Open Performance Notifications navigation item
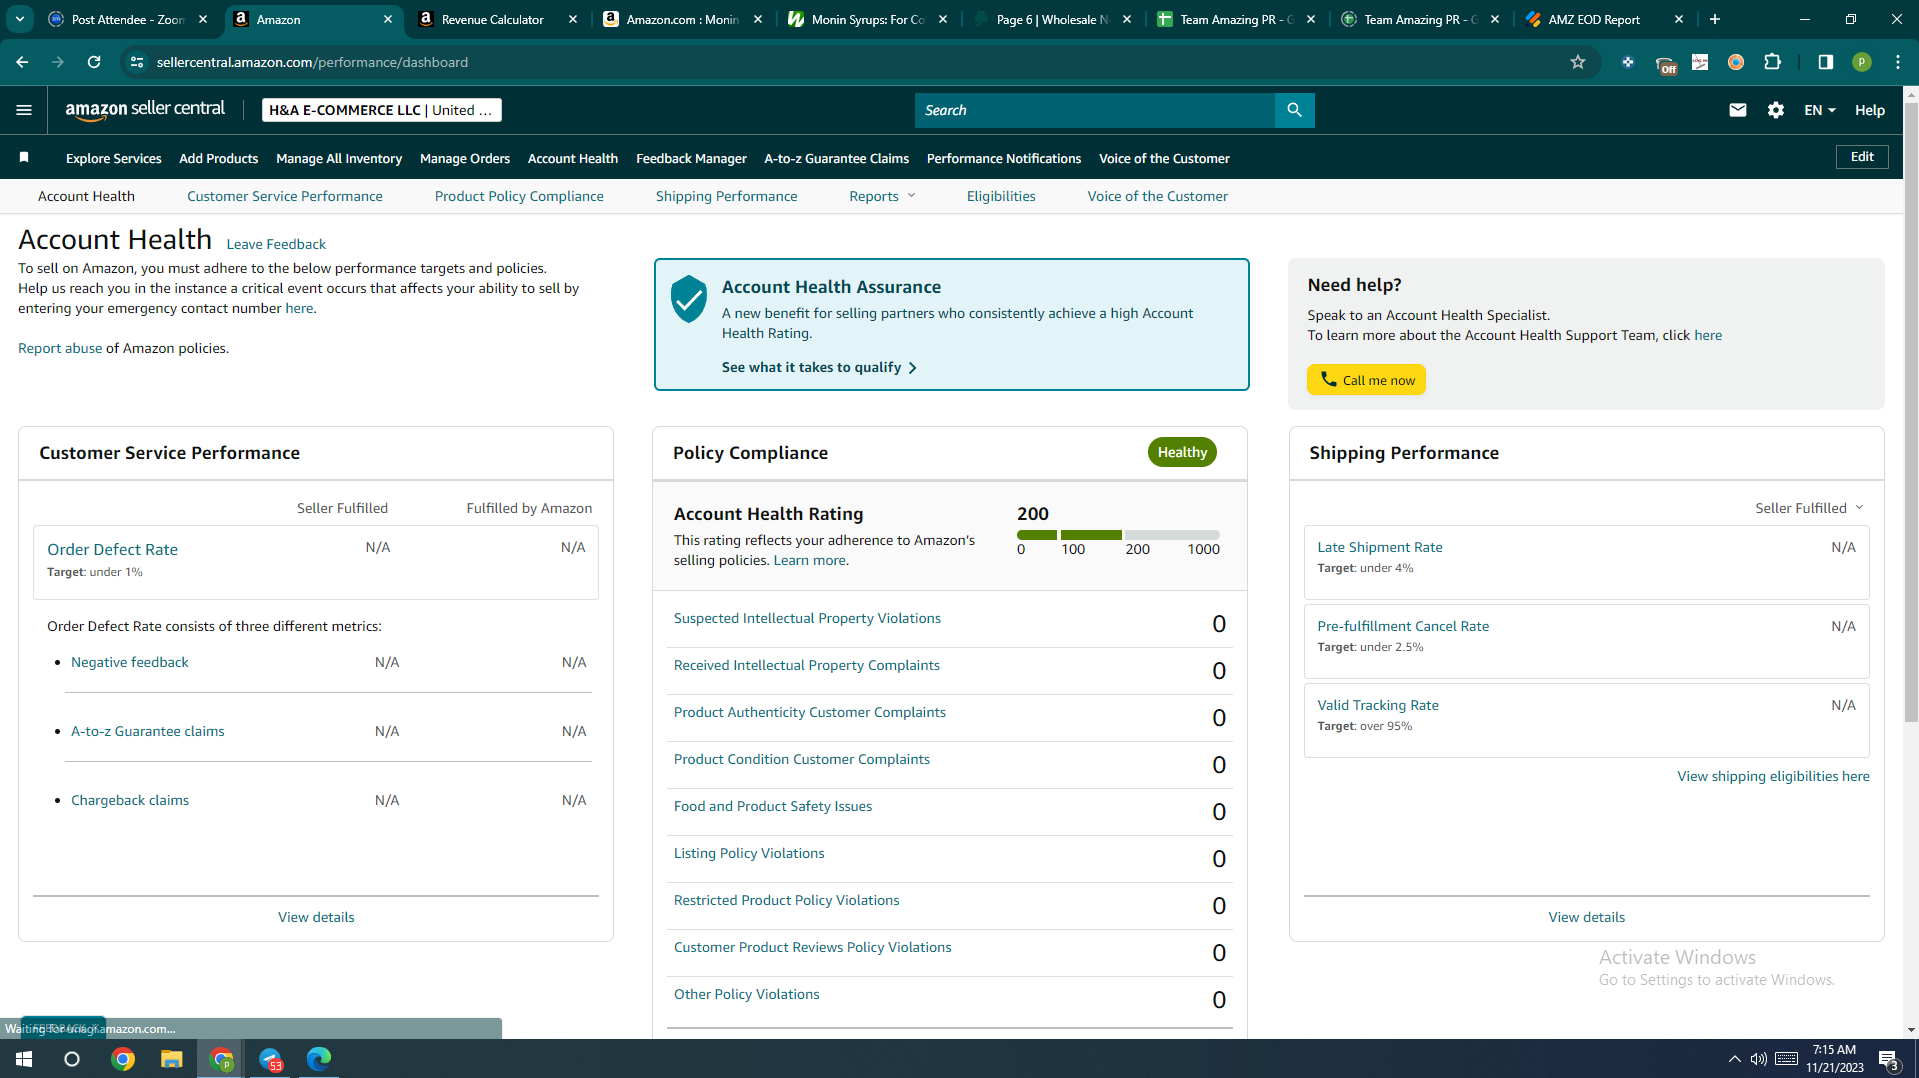 (1004, 158)
